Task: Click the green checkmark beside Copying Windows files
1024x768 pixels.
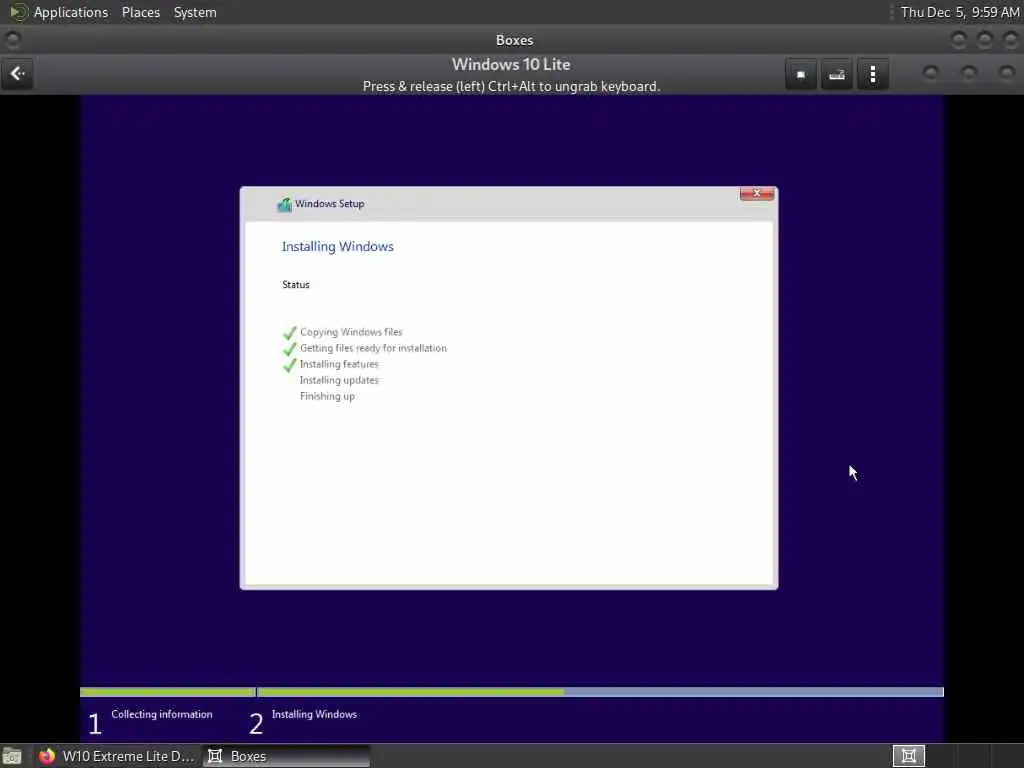Action: [289, 333]
